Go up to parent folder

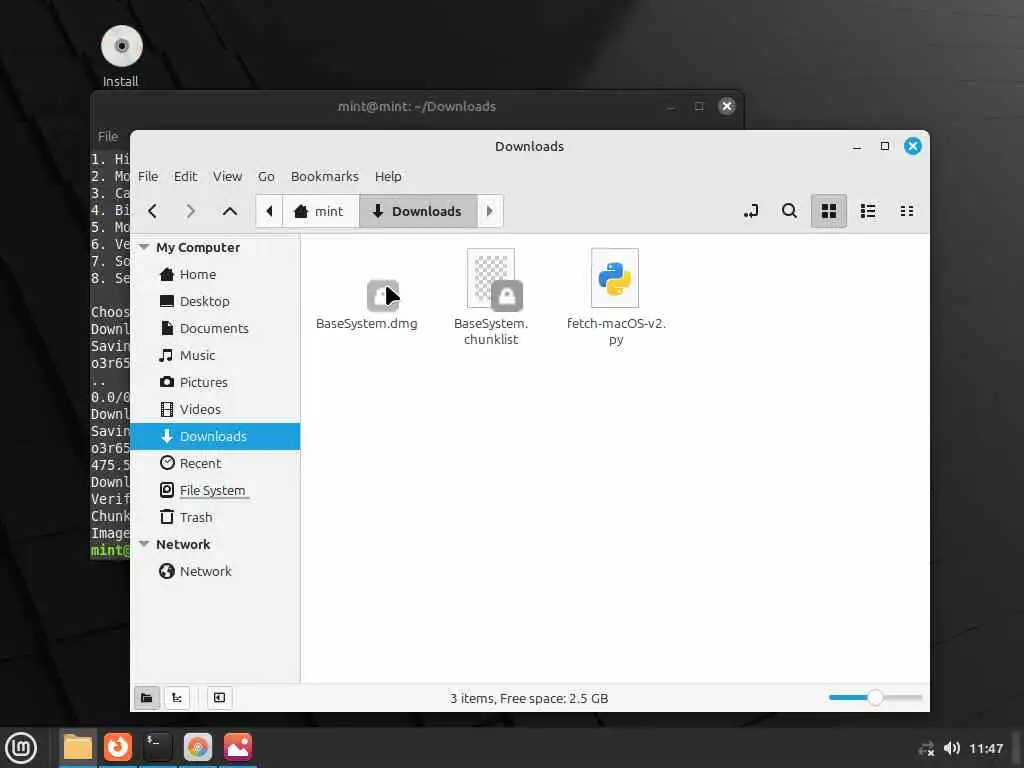click(x=230, y=211)
